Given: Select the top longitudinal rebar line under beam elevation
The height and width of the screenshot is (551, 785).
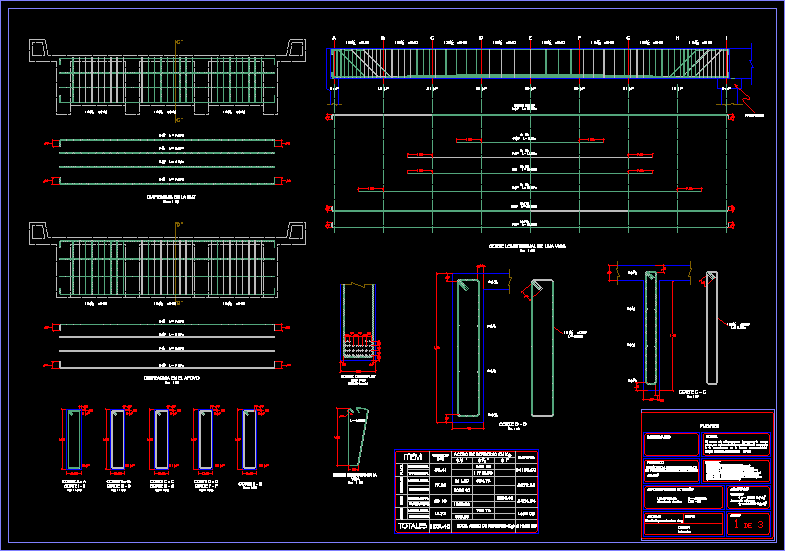Looking at the screenshot, I should pos(530,115).
